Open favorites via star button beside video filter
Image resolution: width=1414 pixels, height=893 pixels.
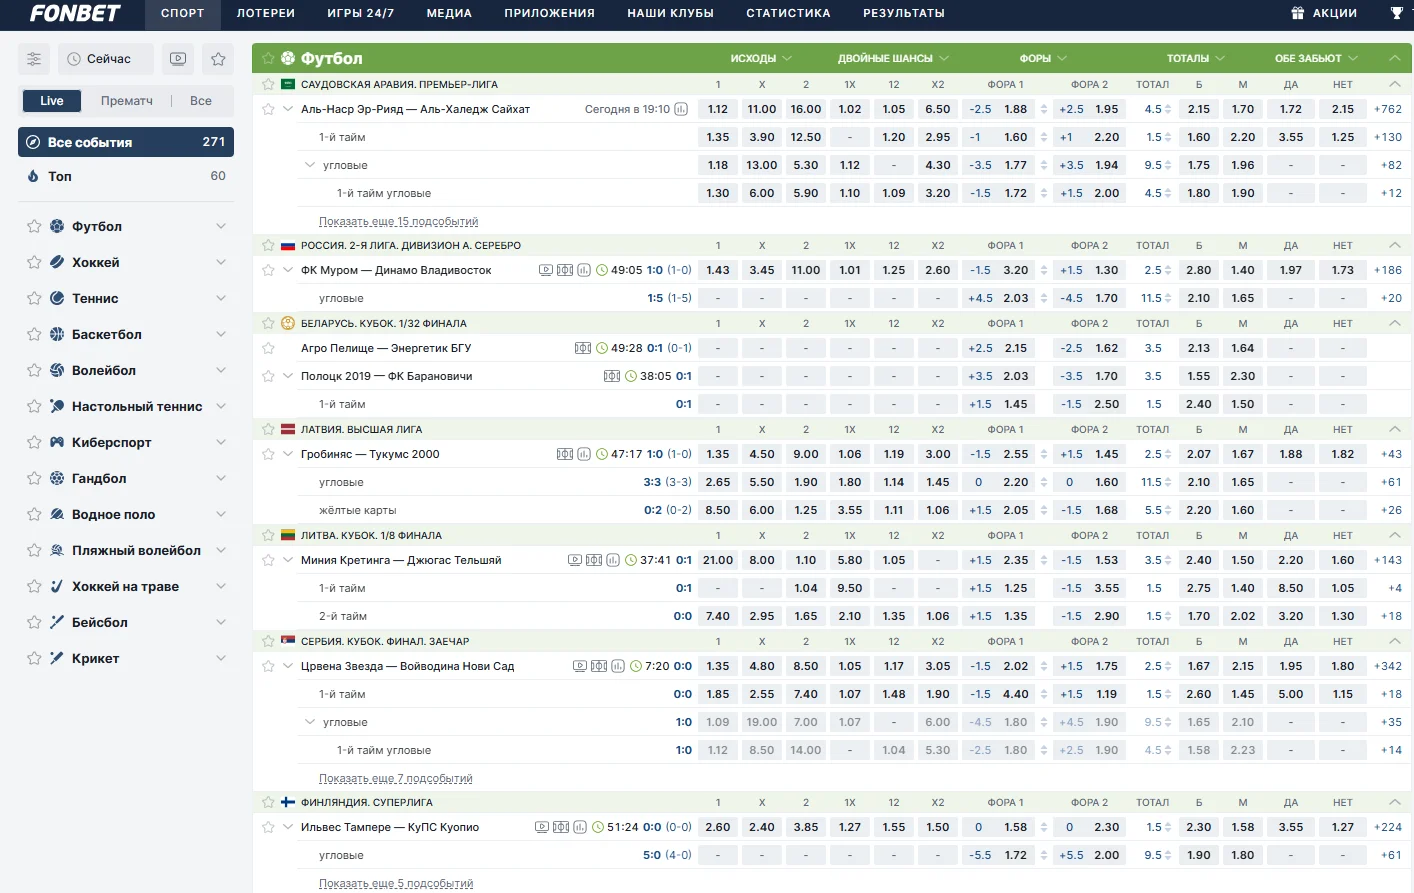(218, 59)
